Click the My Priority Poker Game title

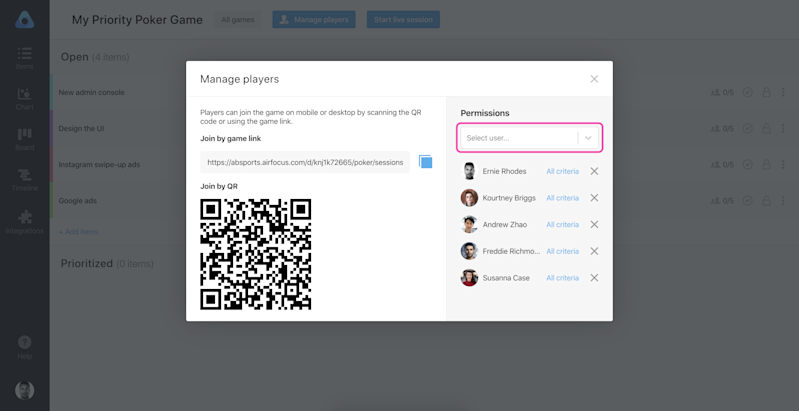coord(137,20)
